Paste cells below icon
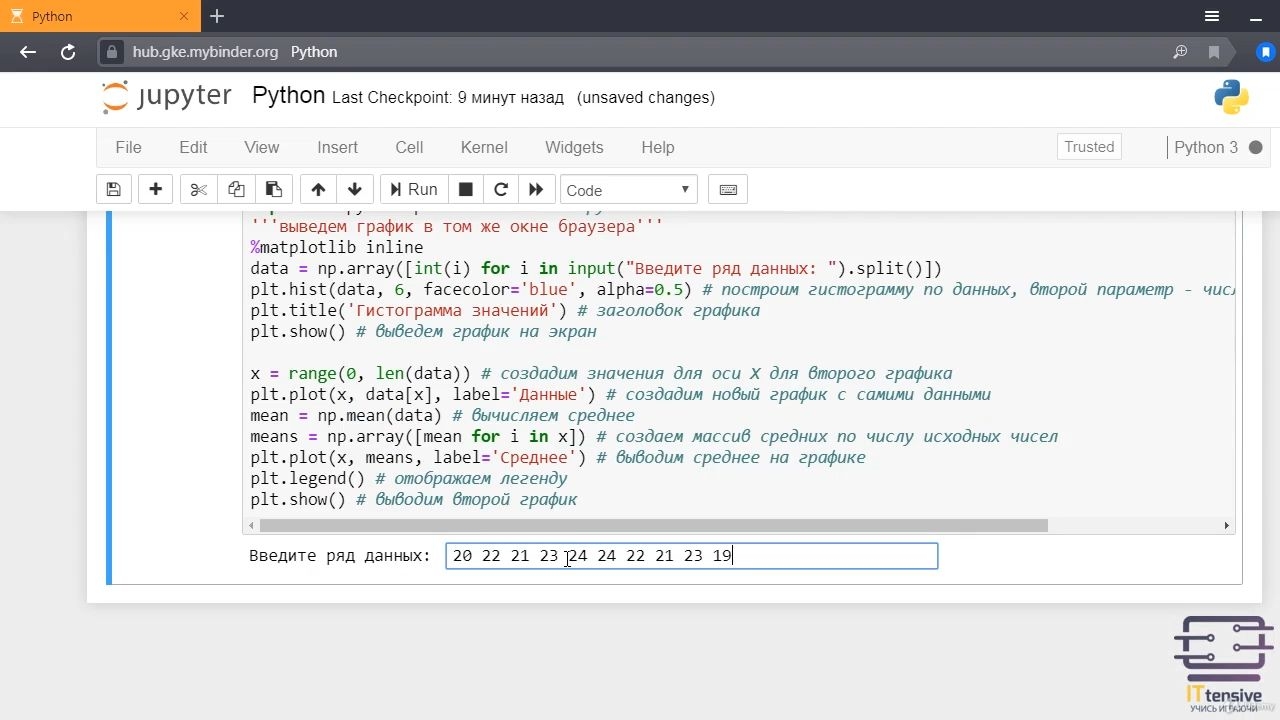The width and height of the screenshot is (1280, 720). pos(273,190)
